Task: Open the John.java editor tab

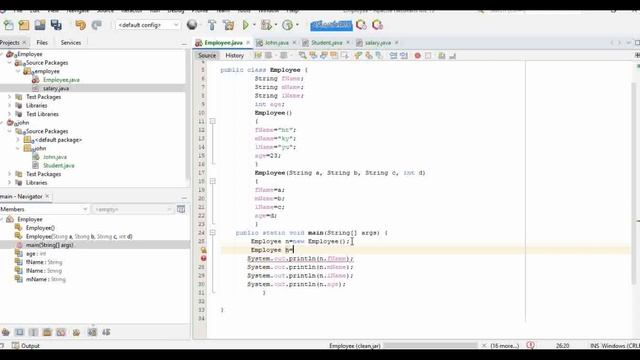Action: [276, 42]
